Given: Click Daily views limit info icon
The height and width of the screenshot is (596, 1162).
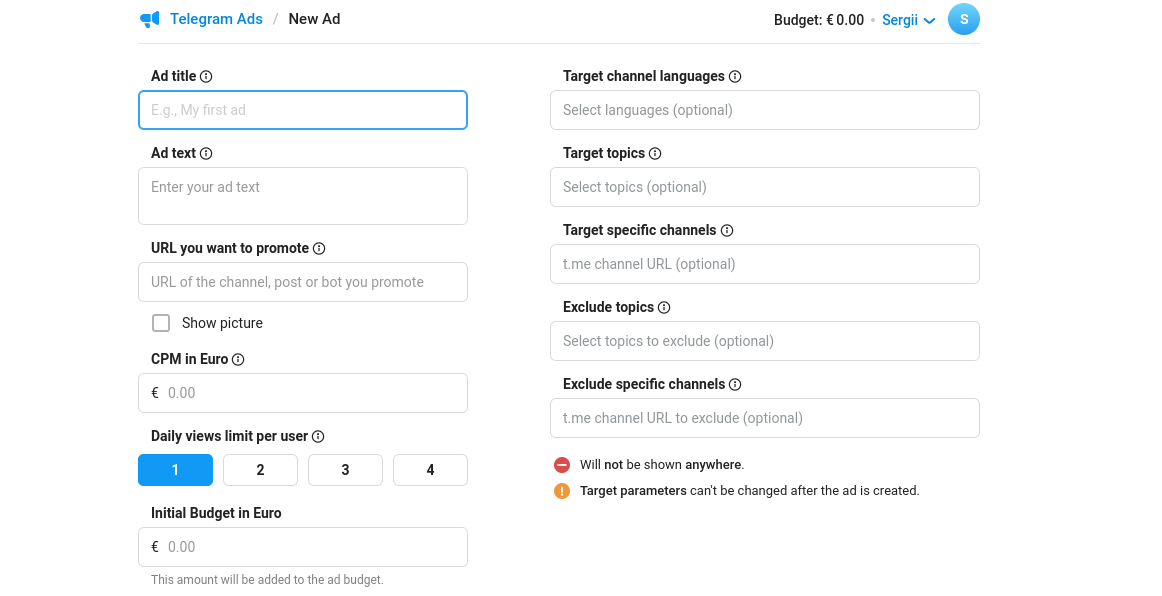Looking at the screenshot, I should coord(318,437).
